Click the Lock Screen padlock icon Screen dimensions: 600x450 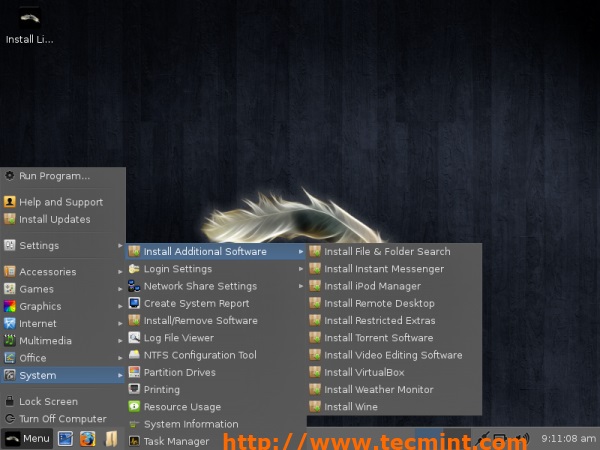pyautogui.click(x=10, y=401)
